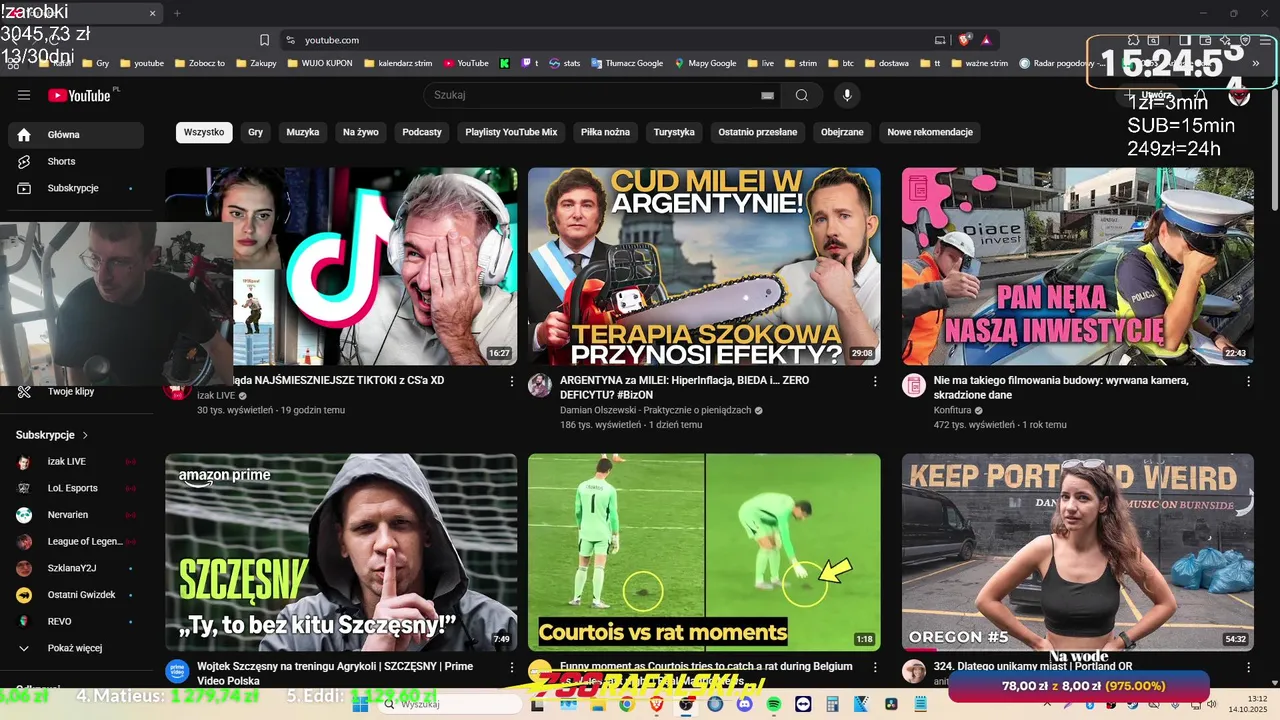The image size is (1280, 720).
Task: Click the taskbar Wyszukaj search box
Action: click(x=449, y=704)
